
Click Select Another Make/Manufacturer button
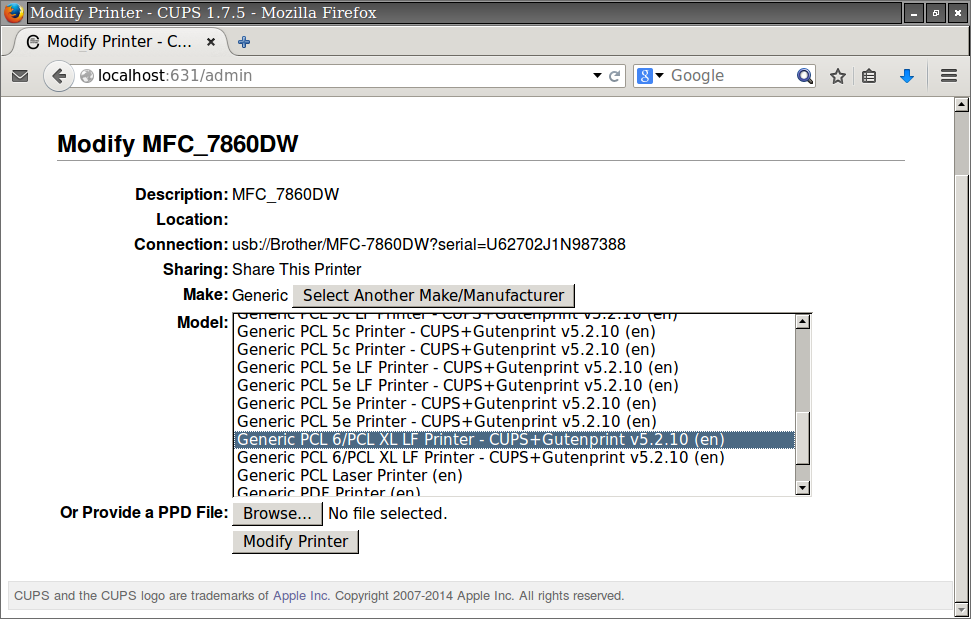pos(433,295)
